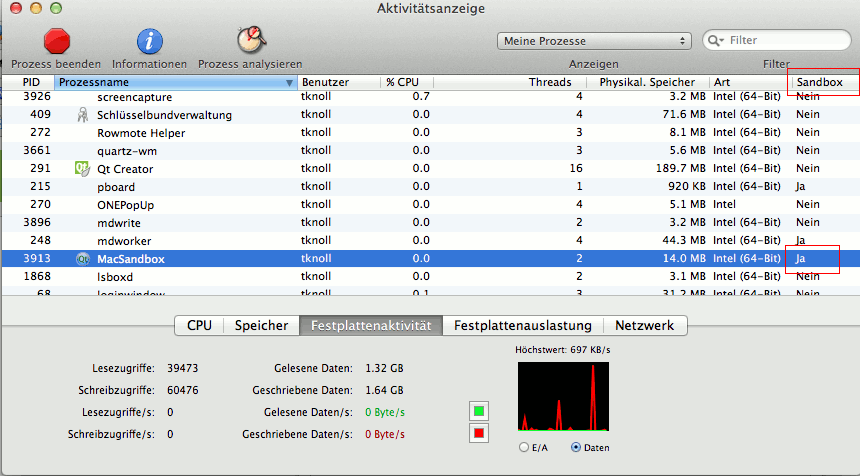Switch to the CPU tab

pyautogui.click(x=199, y=325)
